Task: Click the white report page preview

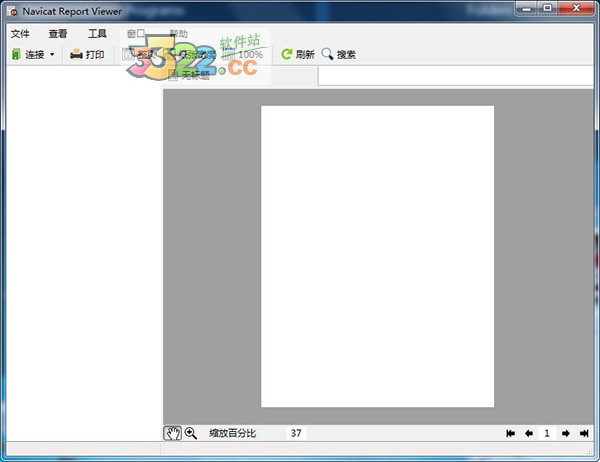Action: tap(377, 256)
